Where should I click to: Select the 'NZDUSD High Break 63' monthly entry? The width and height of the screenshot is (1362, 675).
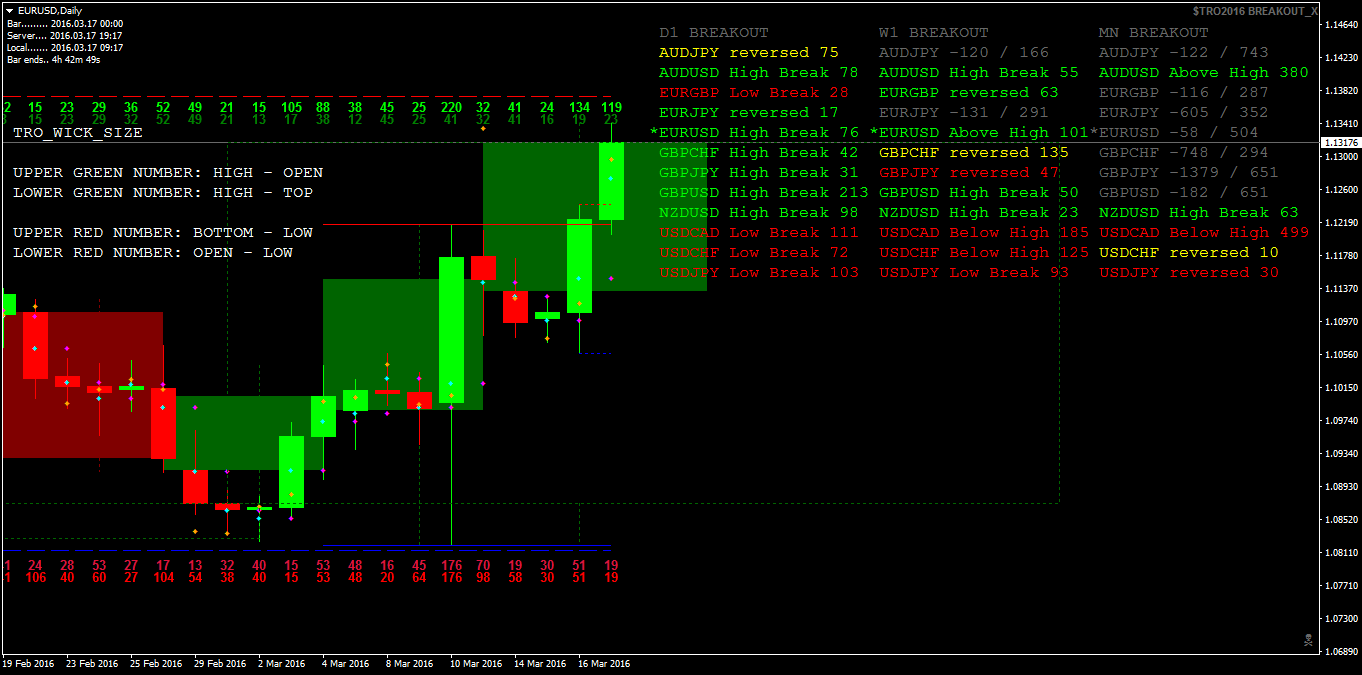(1199, 213)
